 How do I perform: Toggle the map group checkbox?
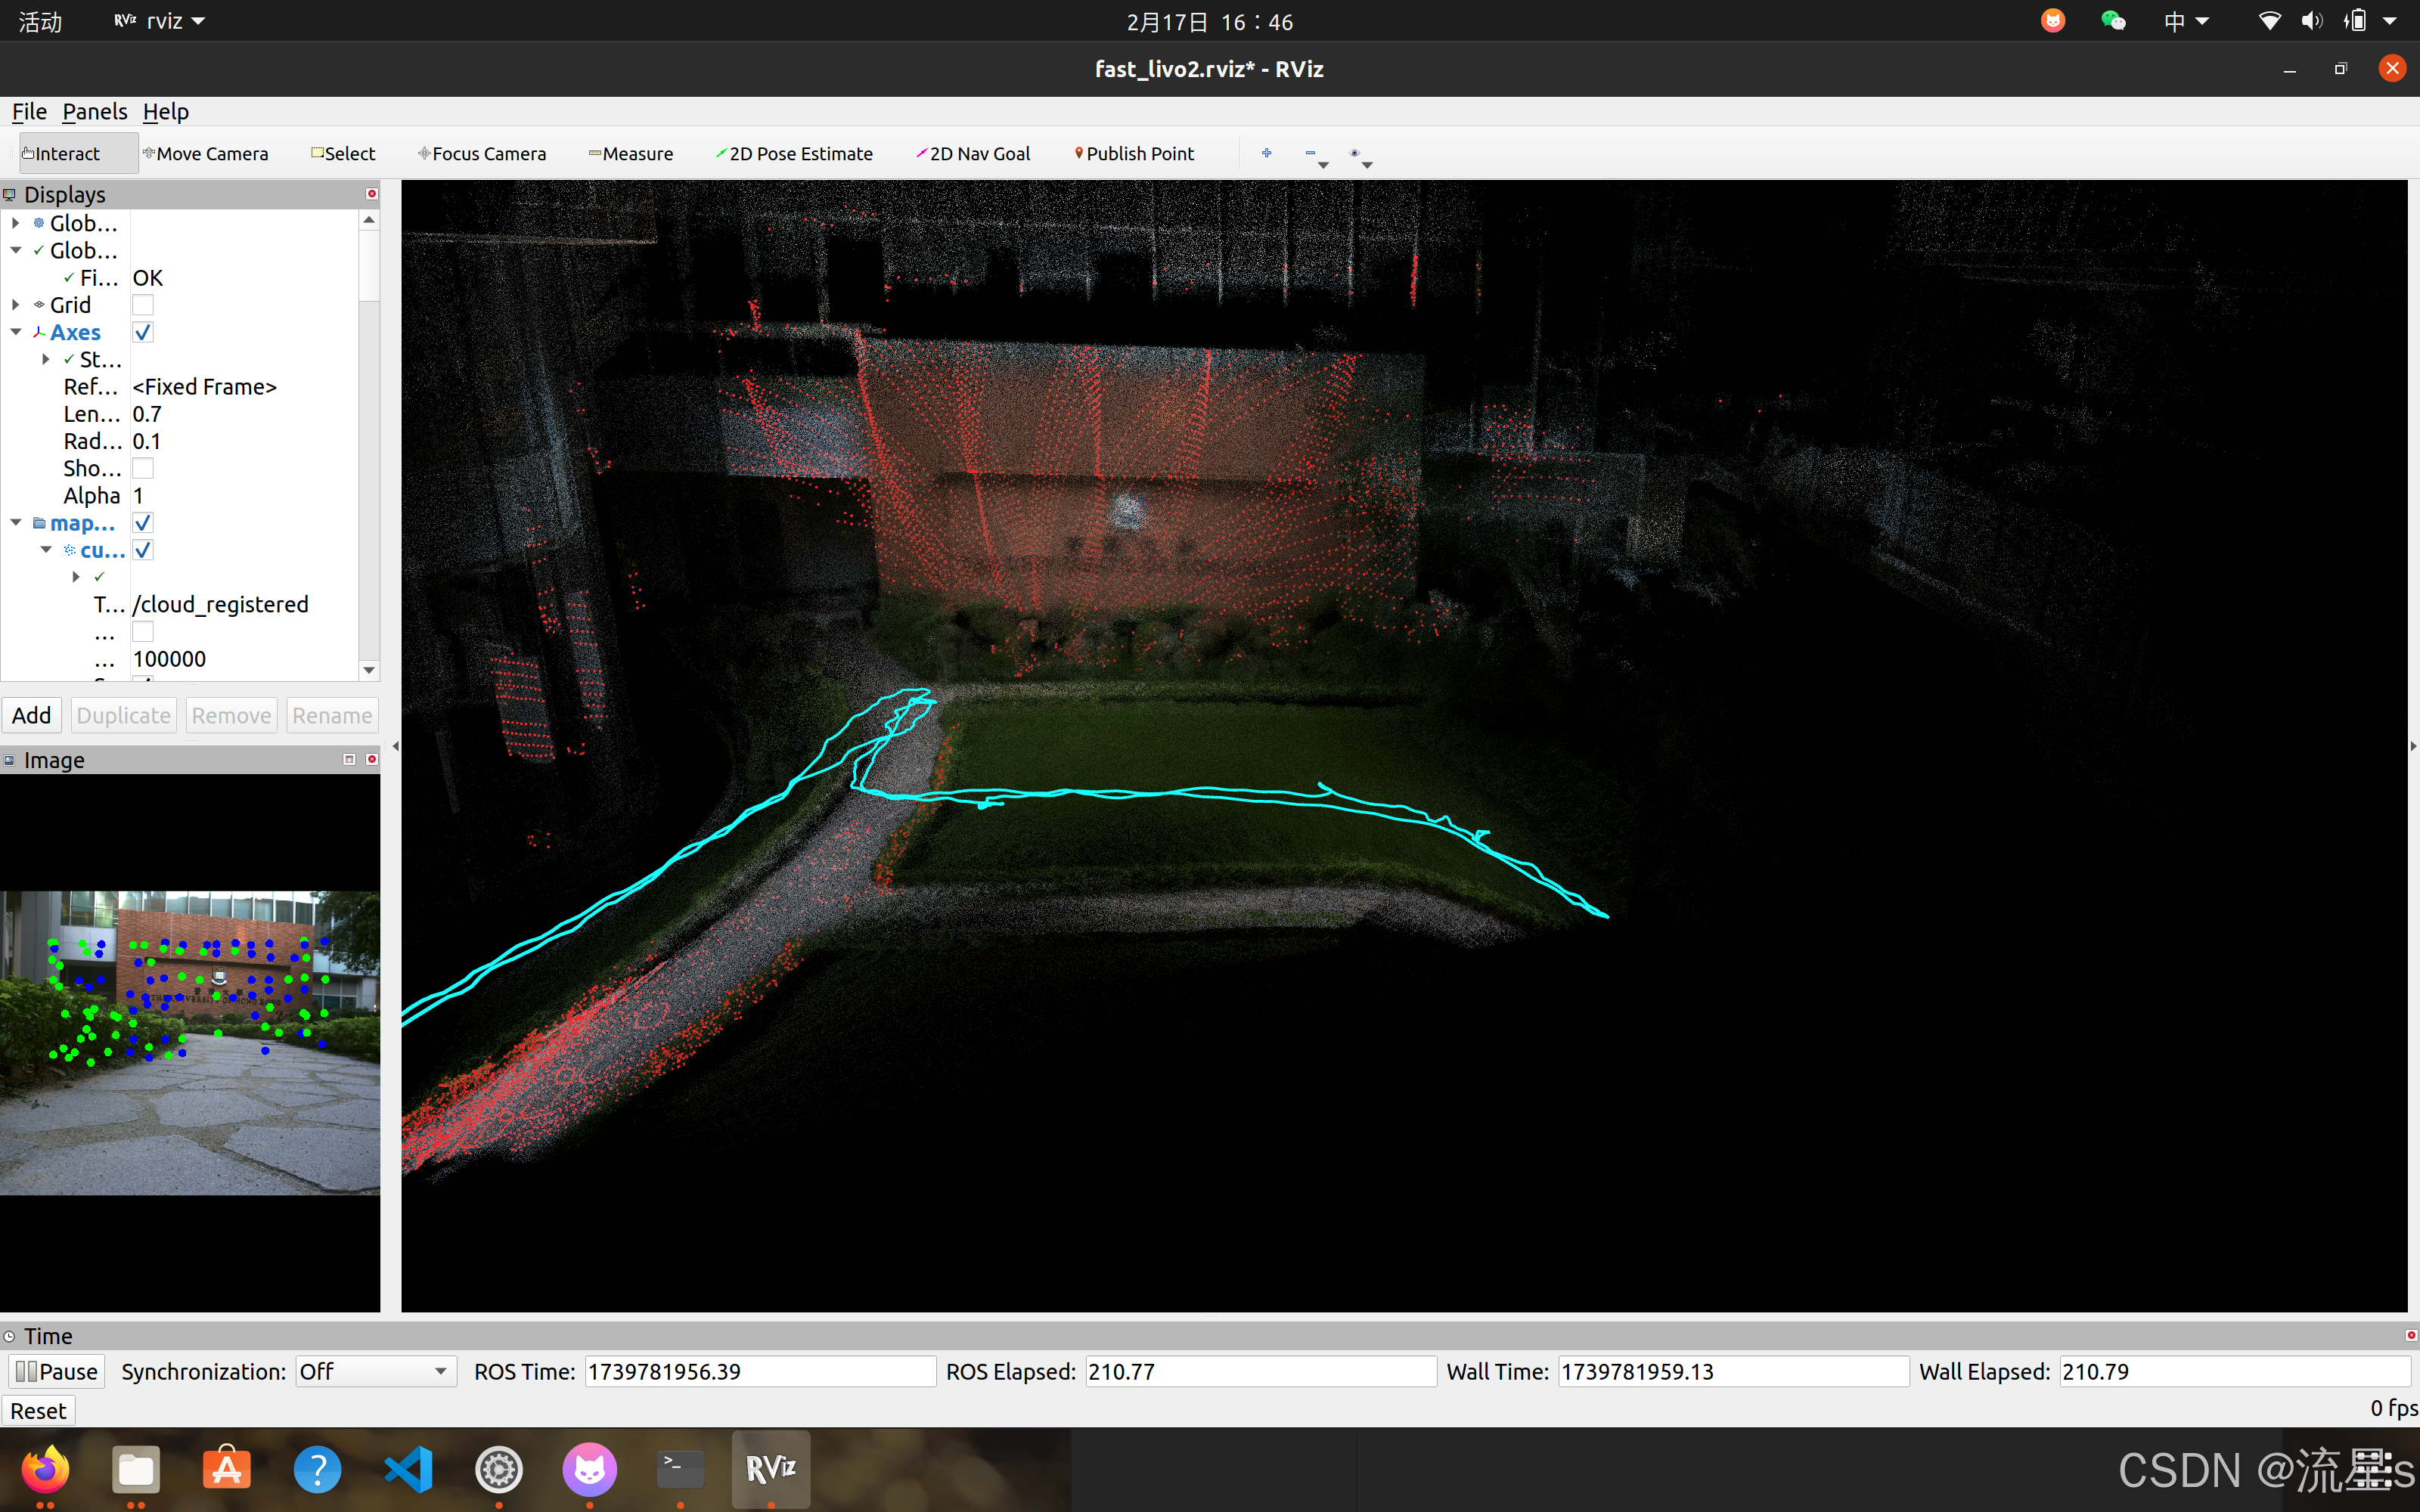143,523
